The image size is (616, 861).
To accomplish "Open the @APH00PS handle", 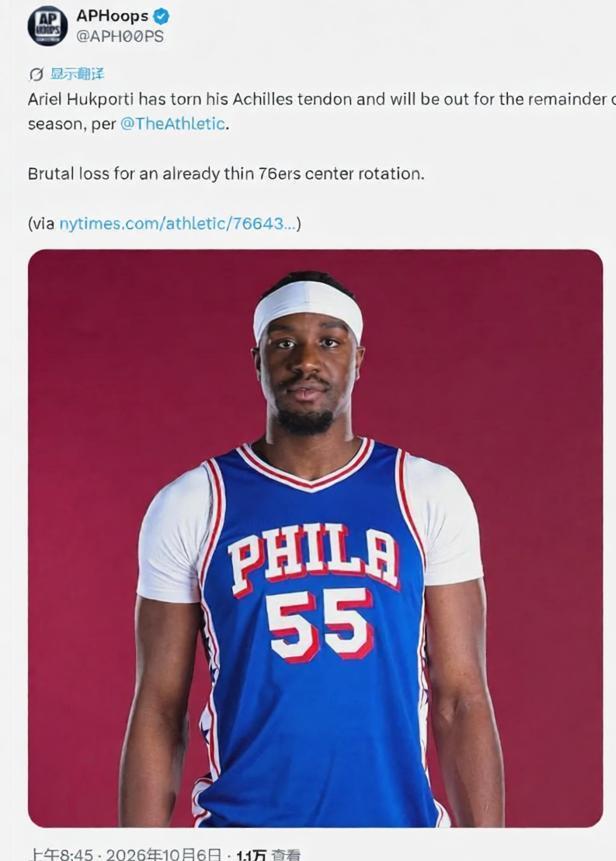I will (120, 37).
